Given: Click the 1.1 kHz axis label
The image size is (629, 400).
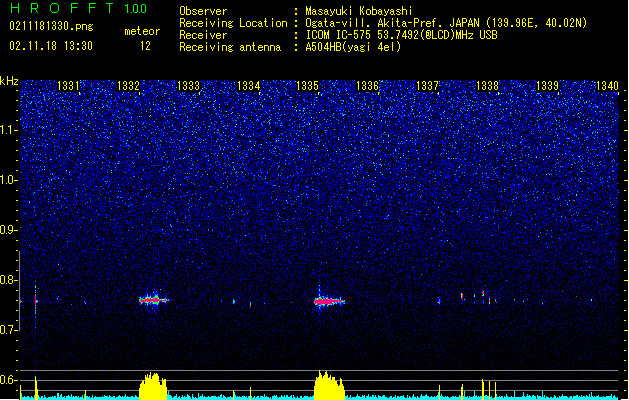Looking at the screenshot, I should point(9,130).
